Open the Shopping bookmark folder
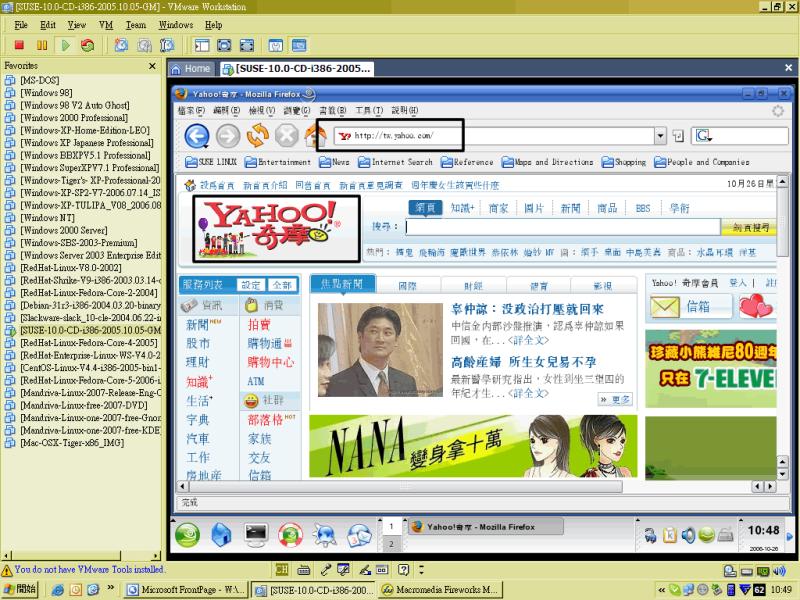Screen dimensions: 800x600 pos(623,162)
